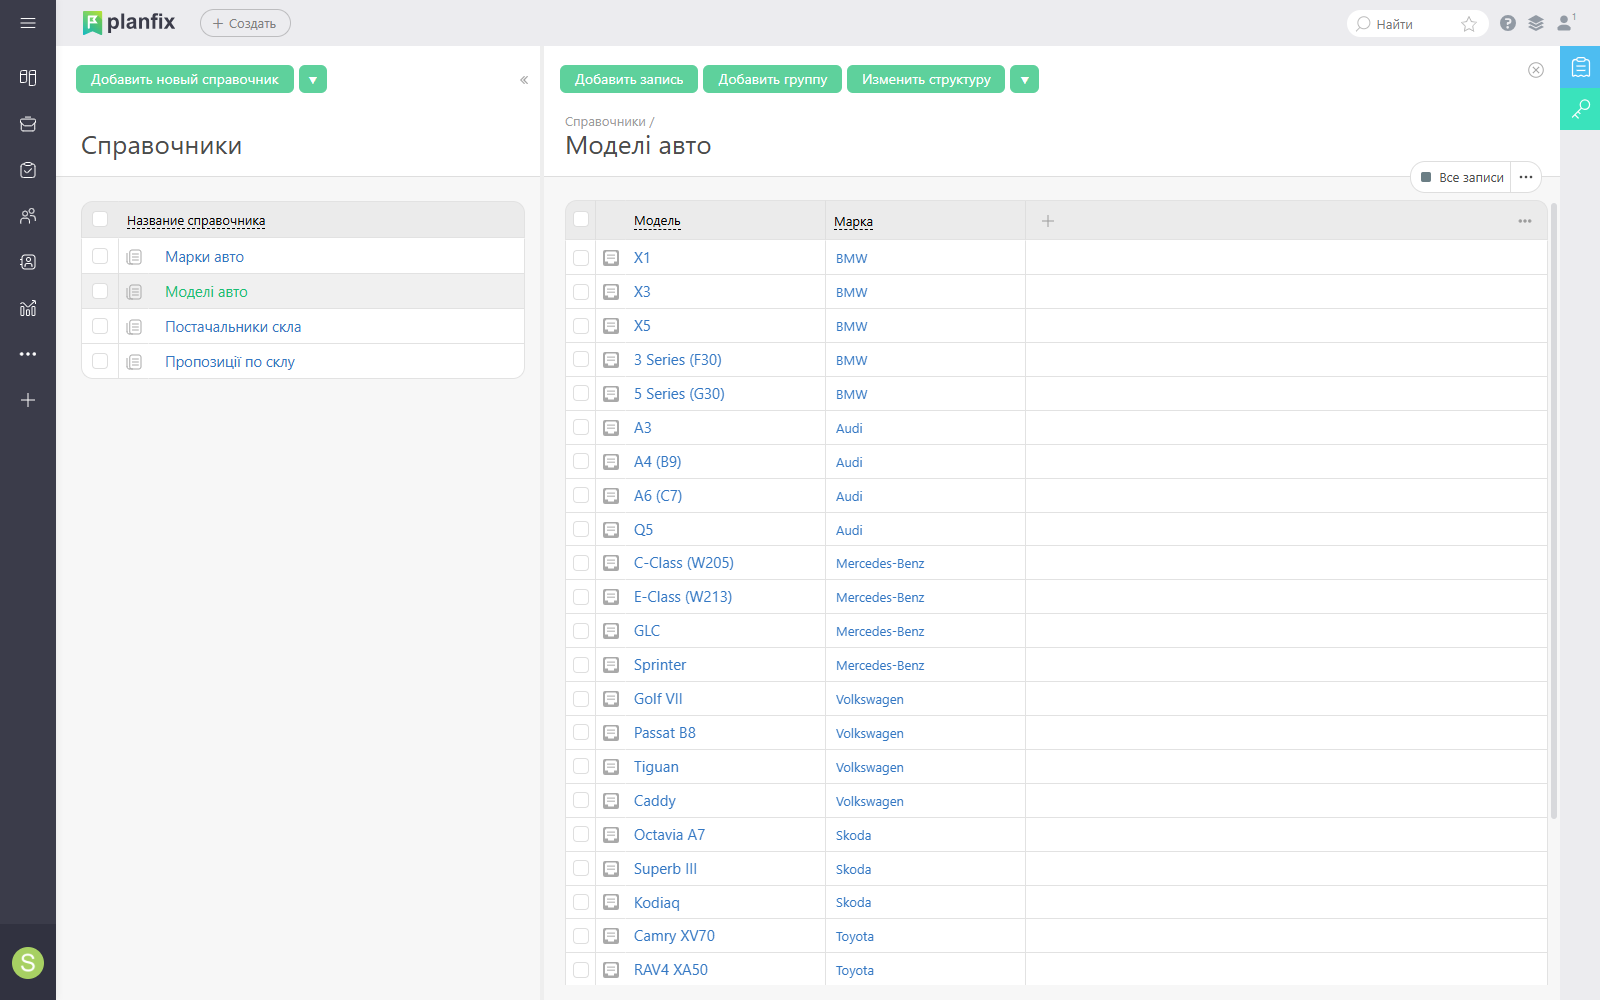Open table column options ellipsis
Screen dimensions: 1600x1000
[x=1525, y=221]
